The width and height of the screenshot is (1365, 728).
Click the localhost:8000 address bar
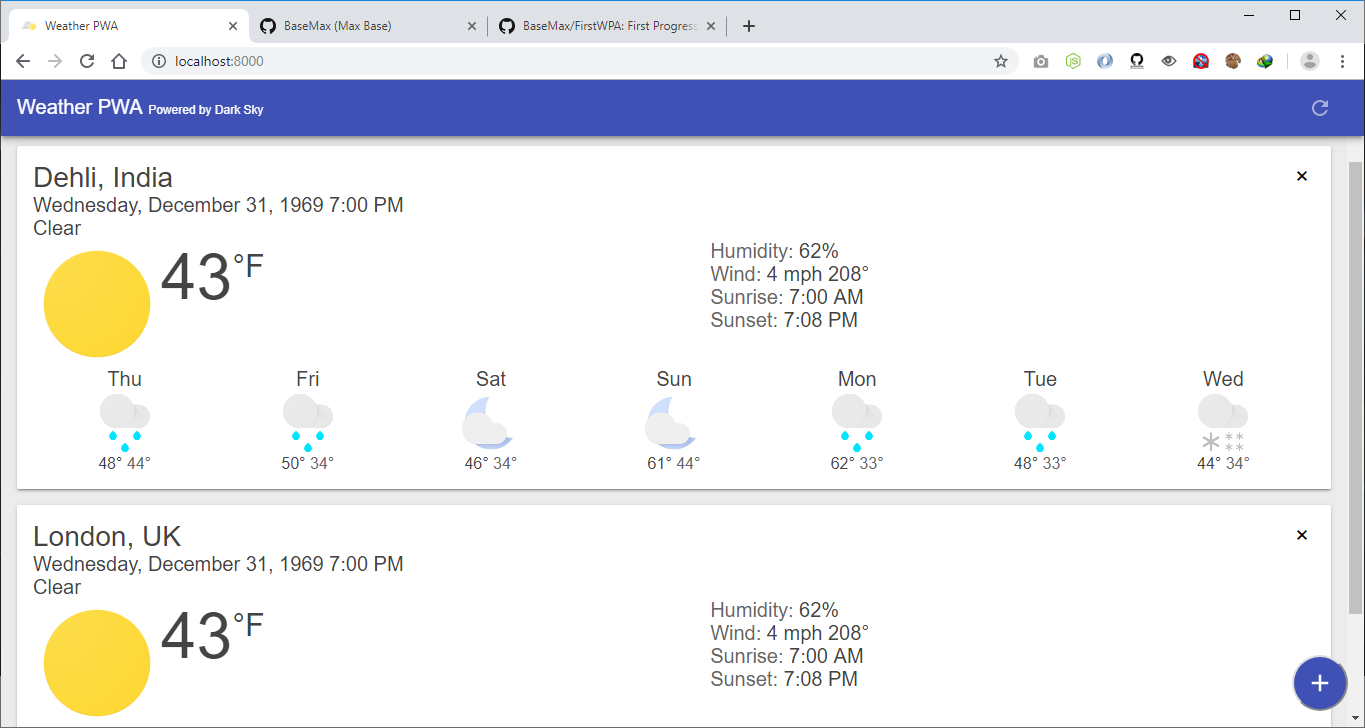(580, 61)
